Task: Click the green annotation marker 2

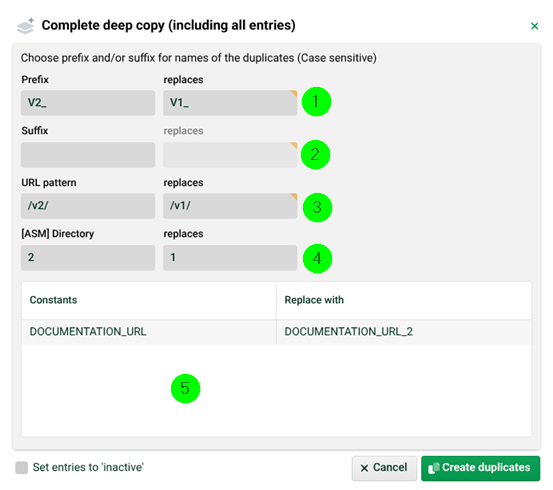Action: pos(315,155)
